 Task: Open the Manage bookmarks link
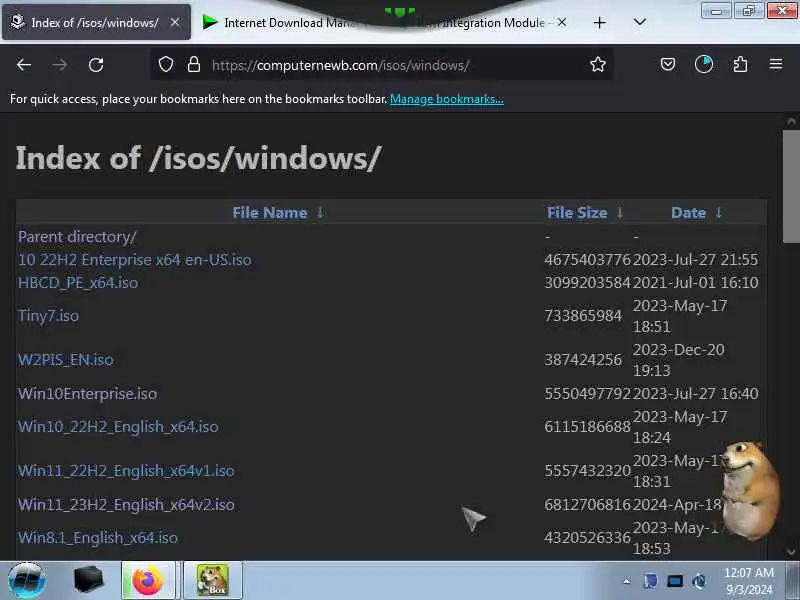point(446,99)
